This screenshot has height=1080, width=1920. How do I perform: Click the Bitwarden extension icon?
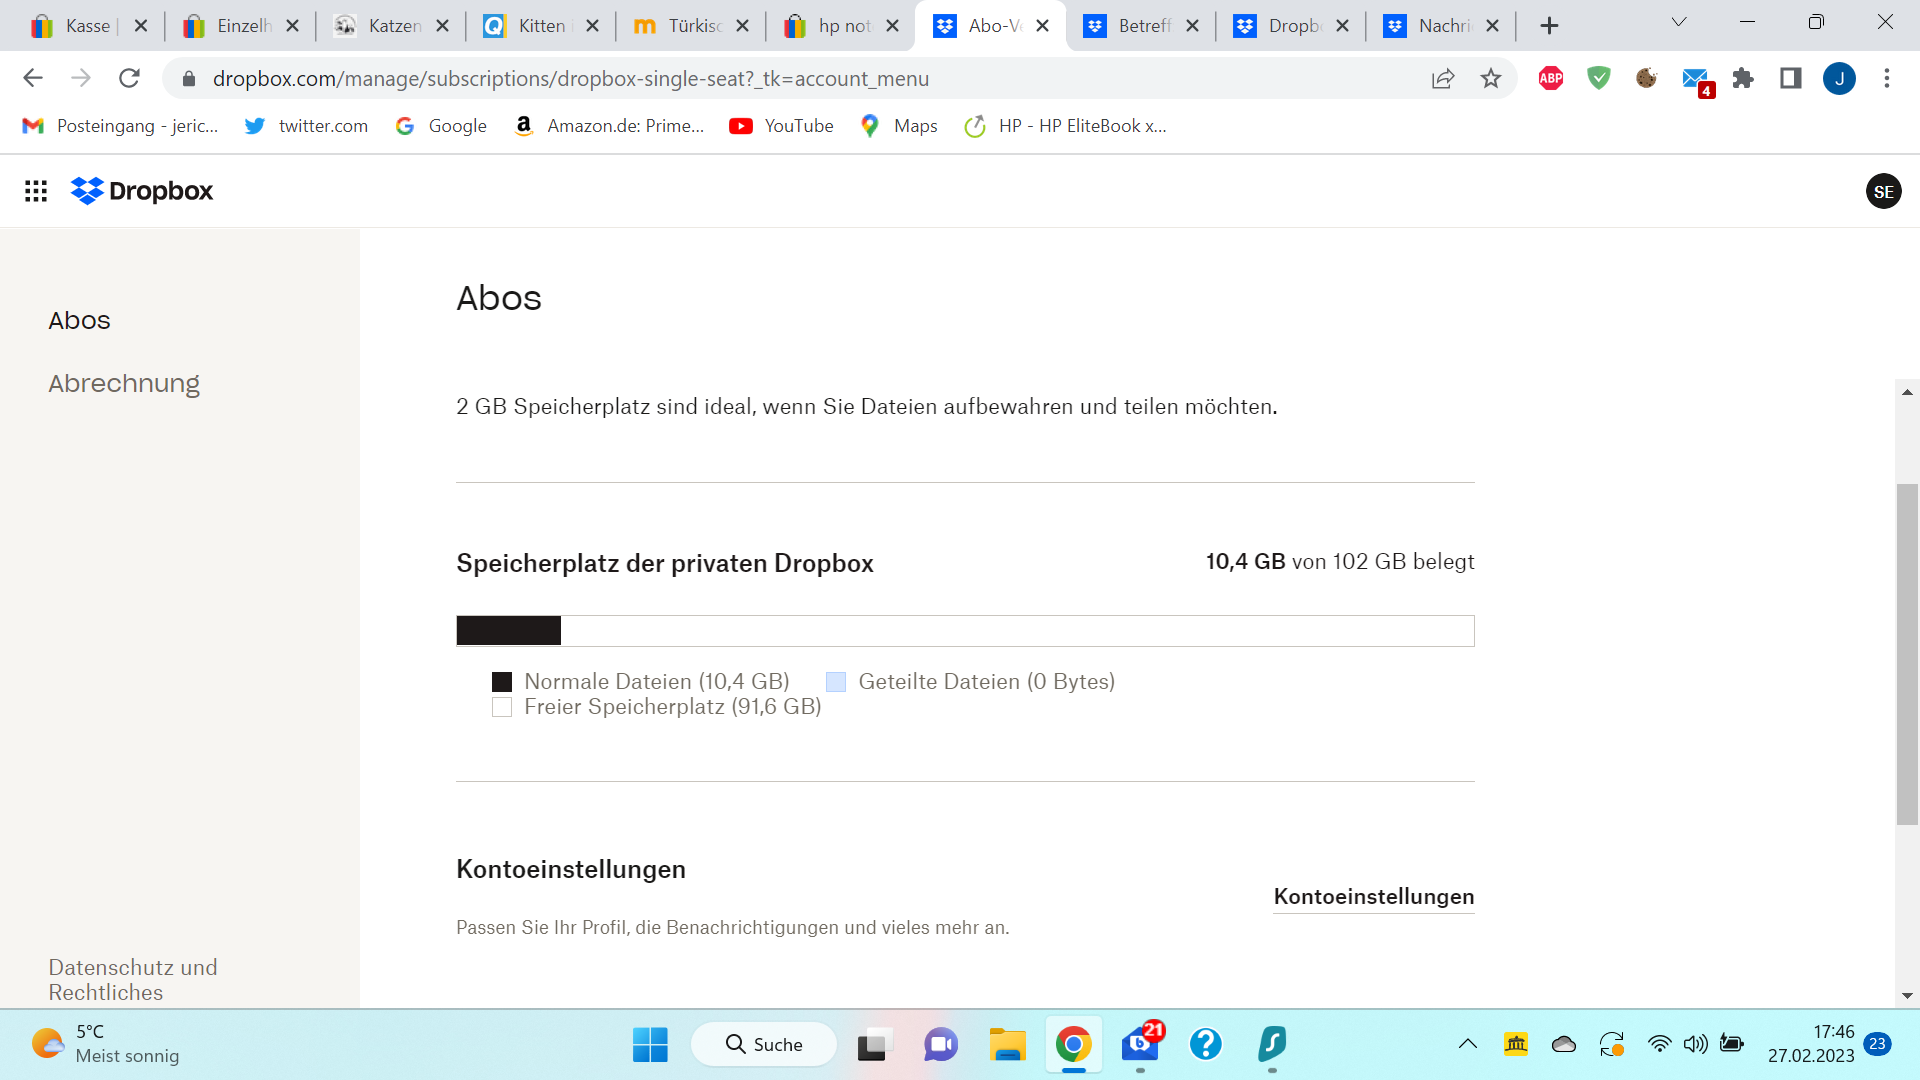coord(1600,78)
